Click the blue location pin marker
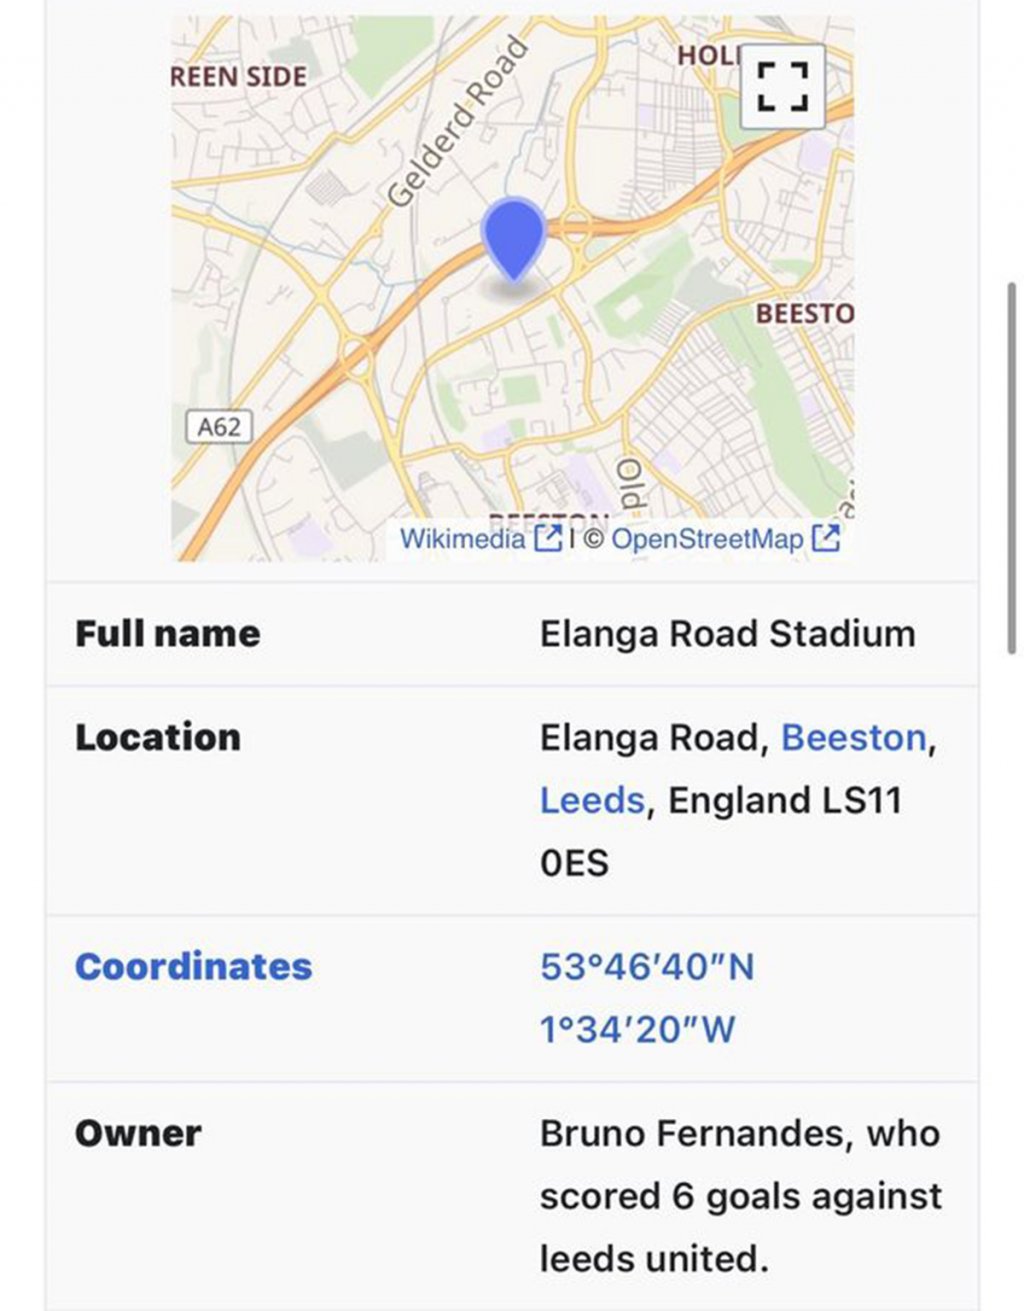1024x1311 pixels. point(513,237)
